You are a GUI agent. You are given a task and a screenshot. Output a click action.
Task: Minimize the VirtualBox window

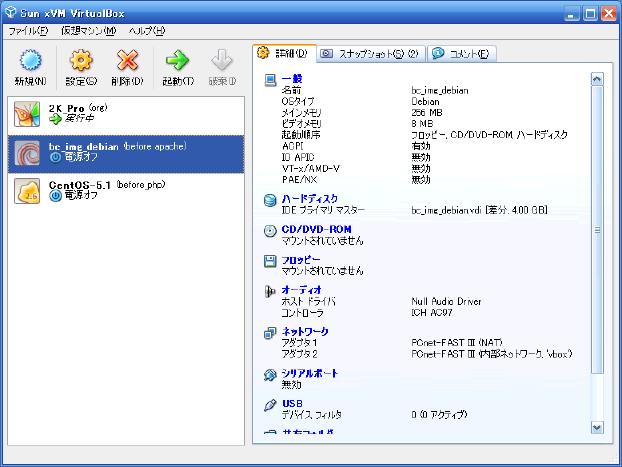tap(571, 14)
